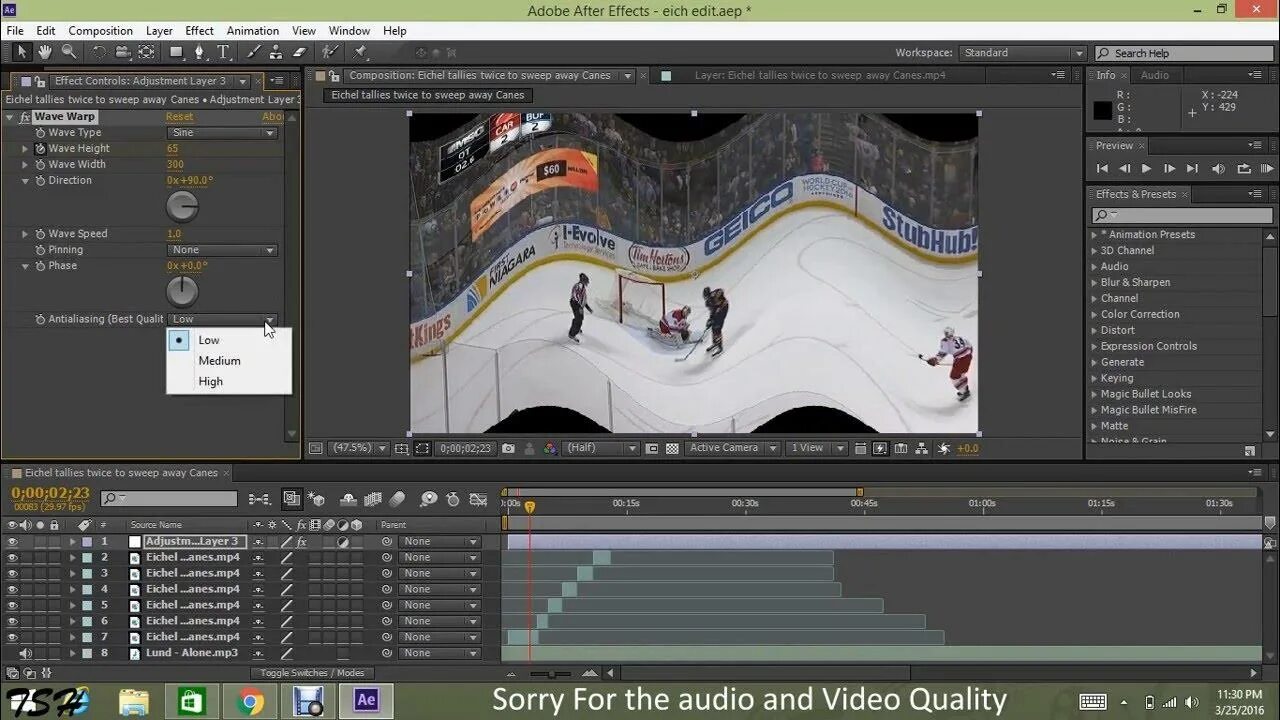Open Parent dropdown for layer 8
Image resolution: width=1280 pixels, height=720 pixels.
pyautogui.click(x=439, y=653)
